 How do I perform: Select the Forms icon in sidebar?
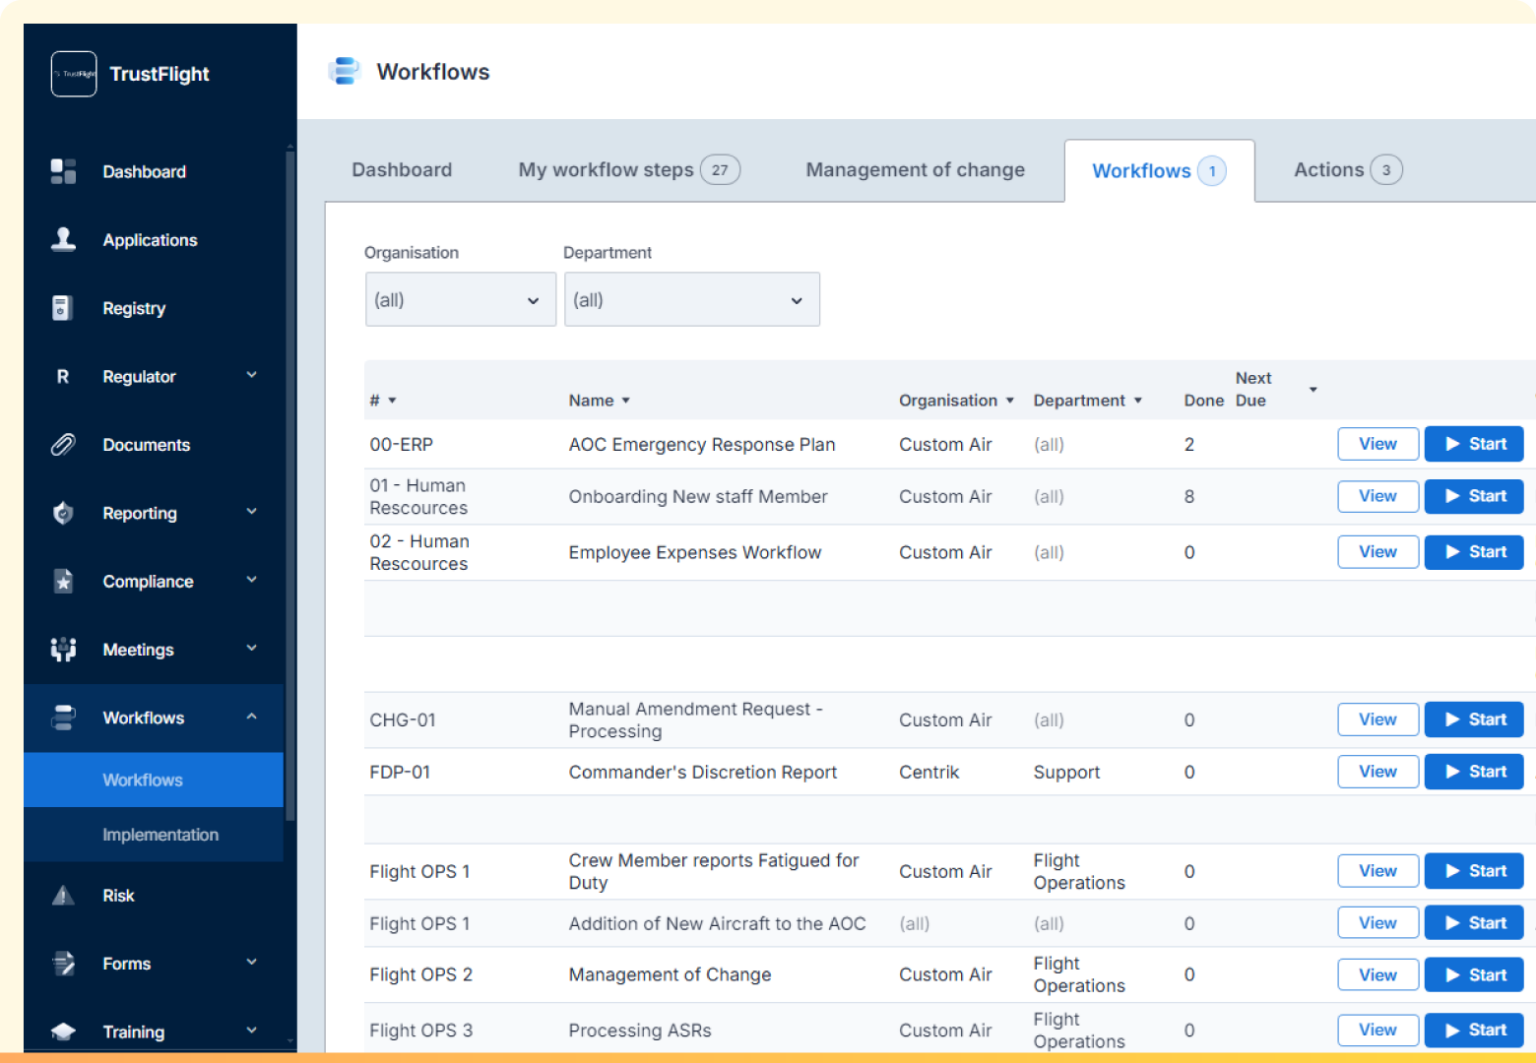[62, 963]
